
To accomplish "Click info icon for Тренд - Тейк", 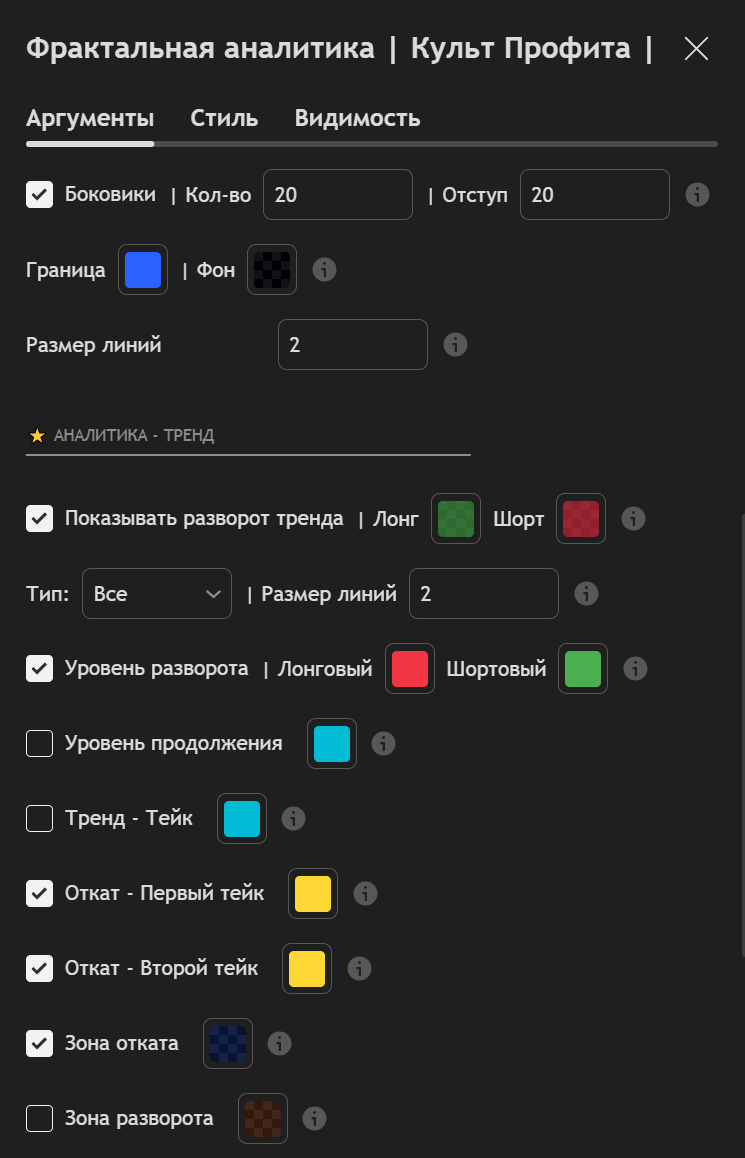I will pyautogui.click(x=293, y=818).
